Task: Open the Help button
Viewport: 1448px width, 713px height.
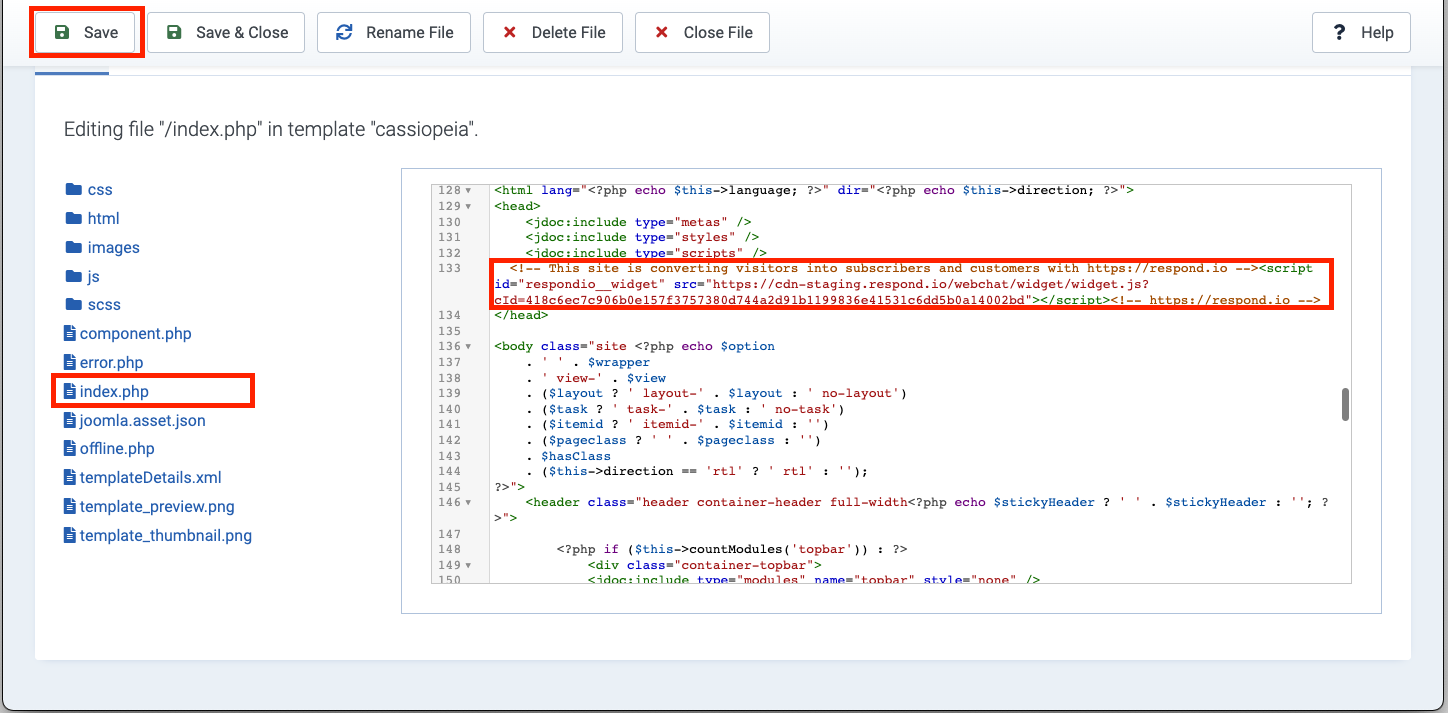Action: pyautogui.click(x=1361, y=33)
